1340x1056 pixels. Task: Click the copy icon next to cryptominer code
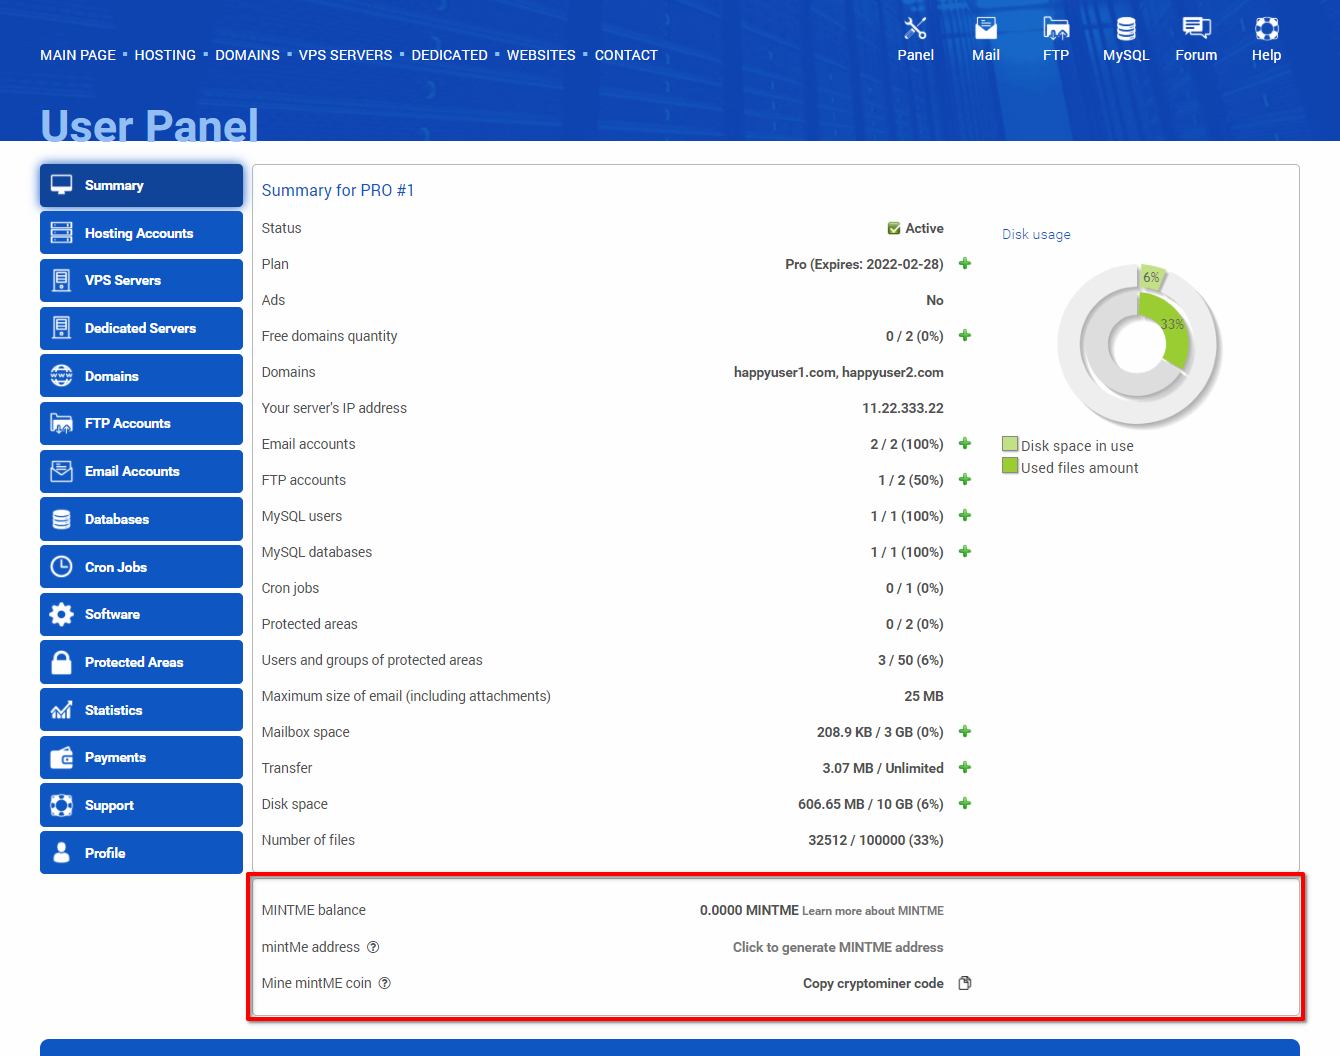965,983
